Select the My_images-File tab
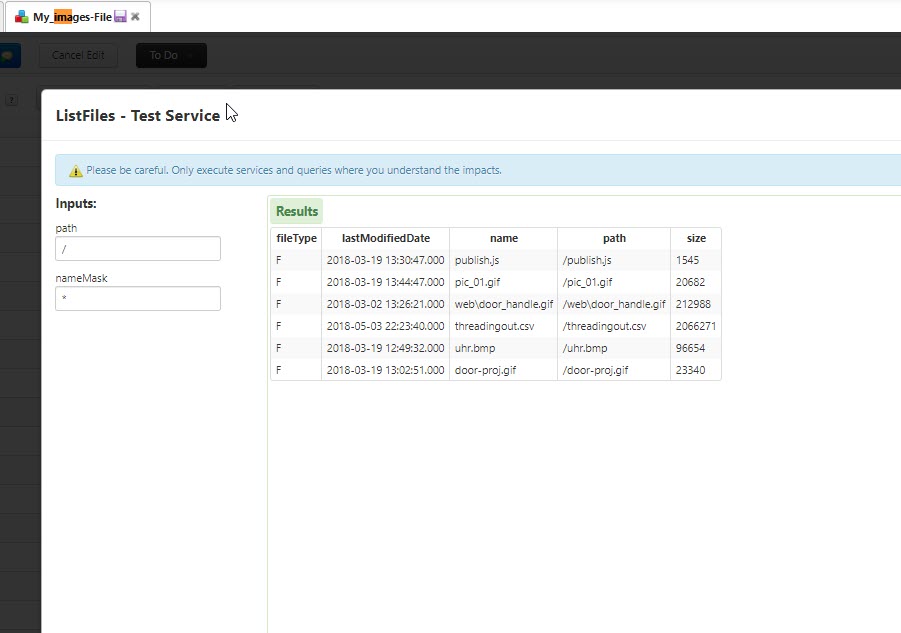 [x=72, y=16]
